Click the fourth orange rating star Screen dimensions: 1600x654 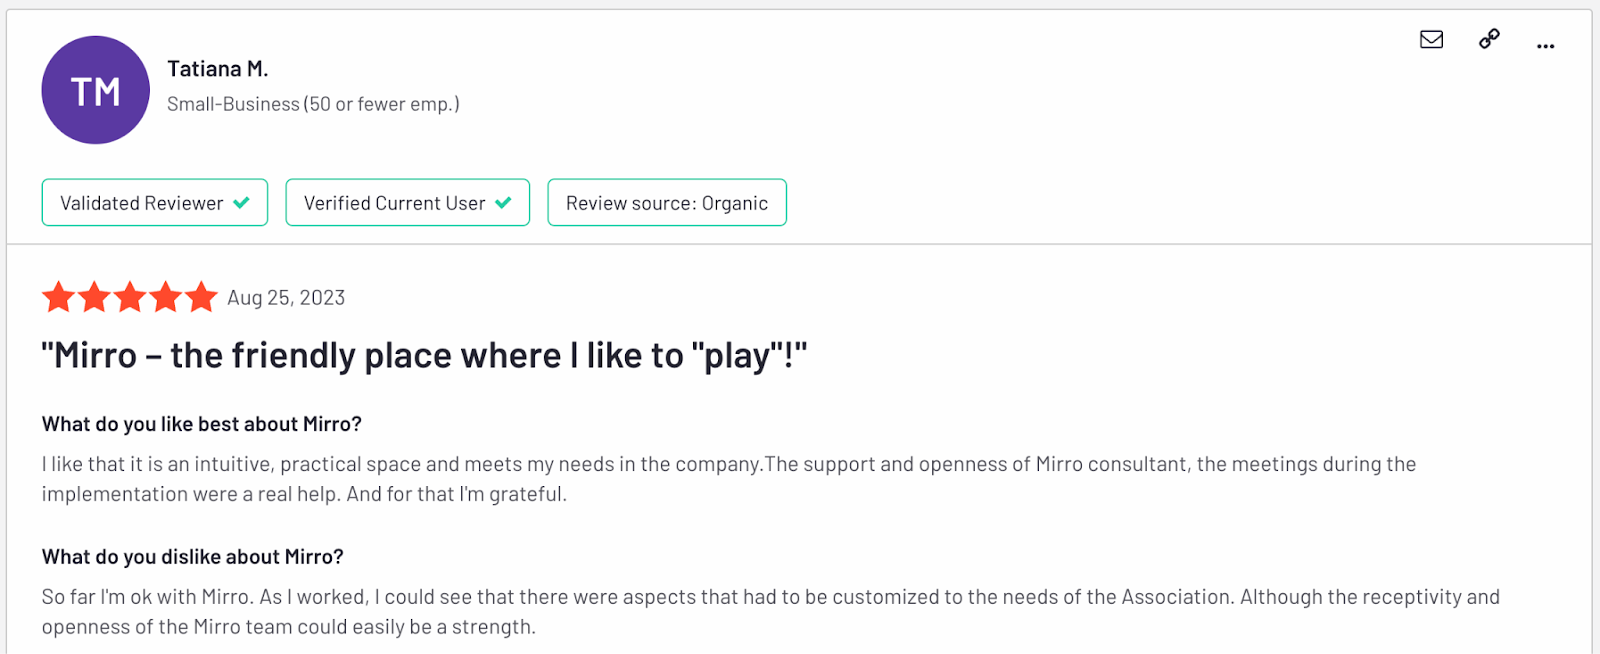[x=165, y=297]
